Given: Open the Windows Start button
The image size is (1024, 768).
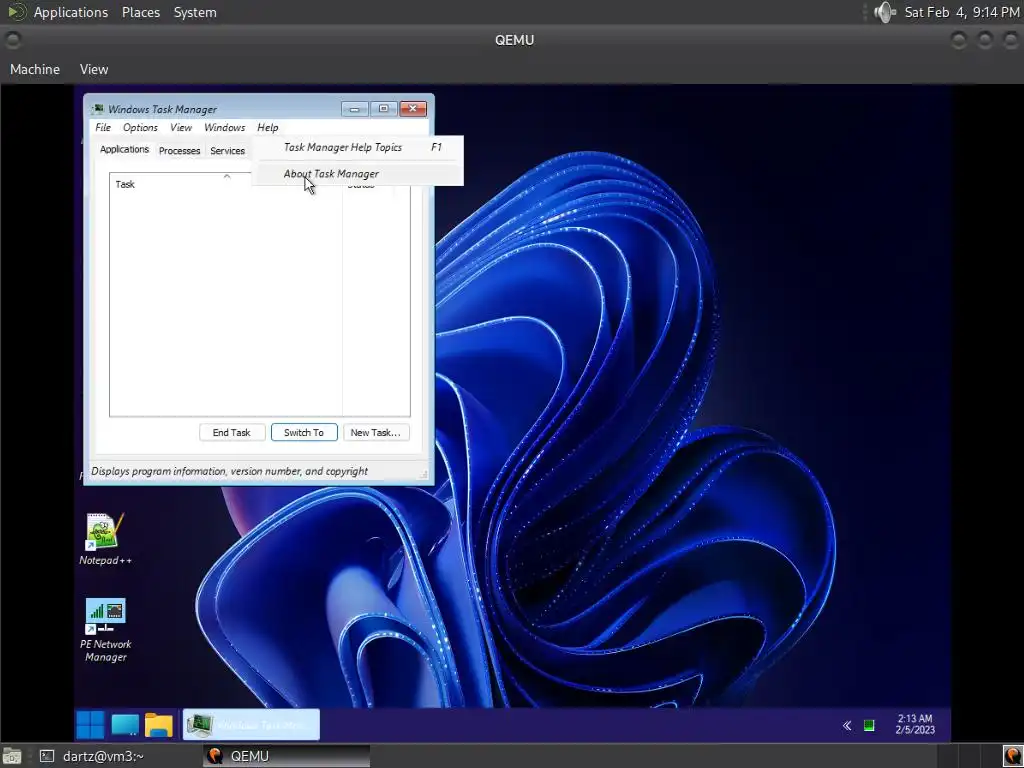Looking at the screenshot, I should (x=90, y=725).
